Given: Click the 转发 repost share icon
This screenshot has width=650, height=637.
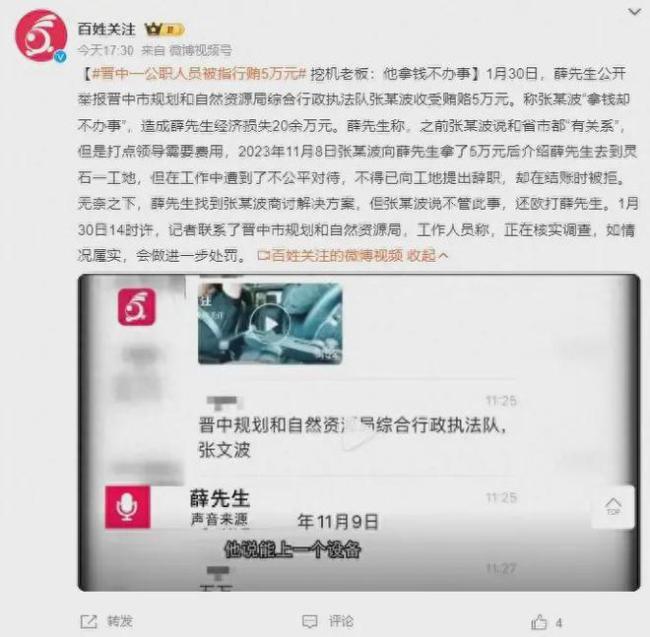Looking at the screenshot, I should [89, 622].
